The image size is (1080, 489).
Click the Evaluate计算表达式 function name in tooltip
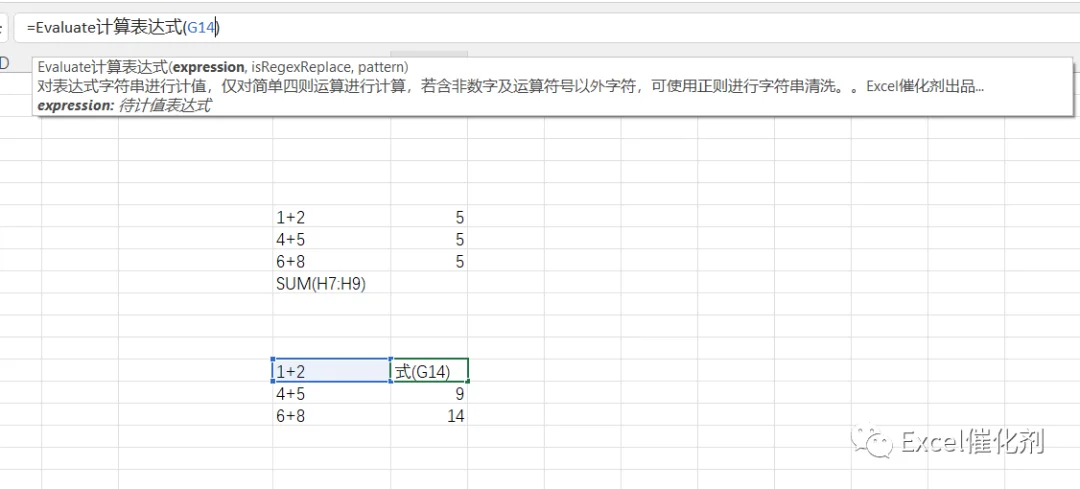[x=102, y=67]
